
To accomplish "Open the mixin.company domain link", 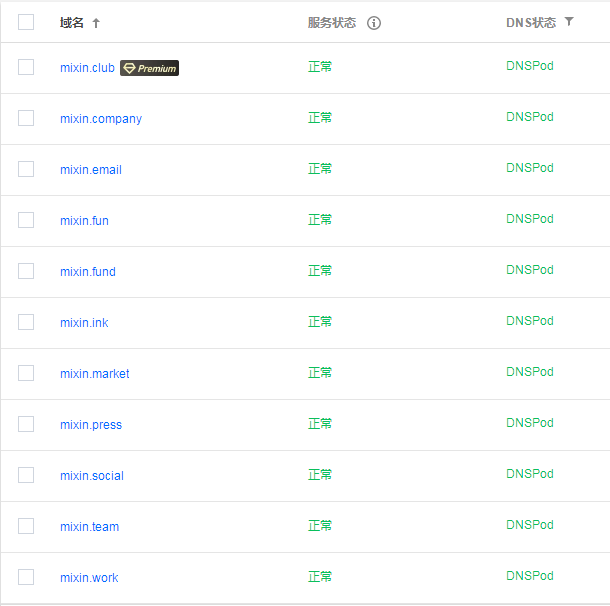I will [x=100, y=119].
